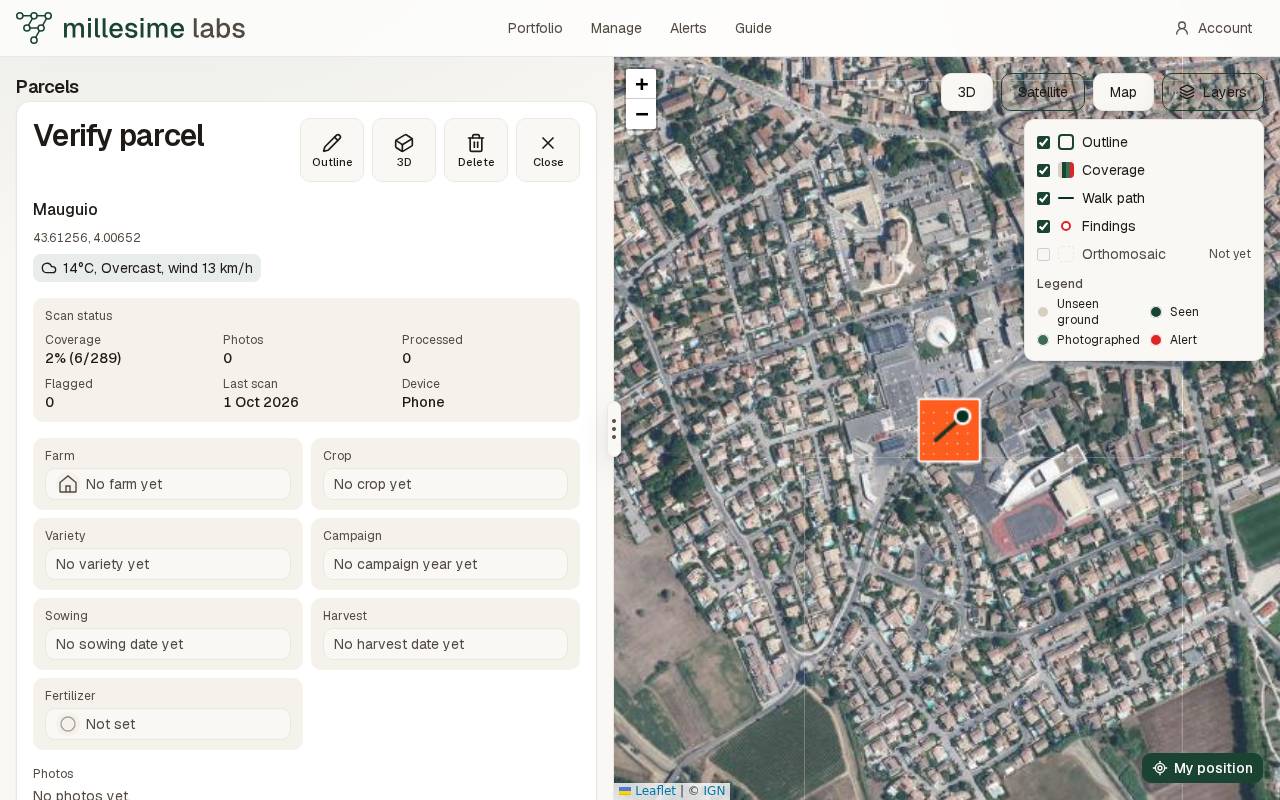Uncheck the Outline layer checkbox
1280x800 pixels.
(1043, 142)
